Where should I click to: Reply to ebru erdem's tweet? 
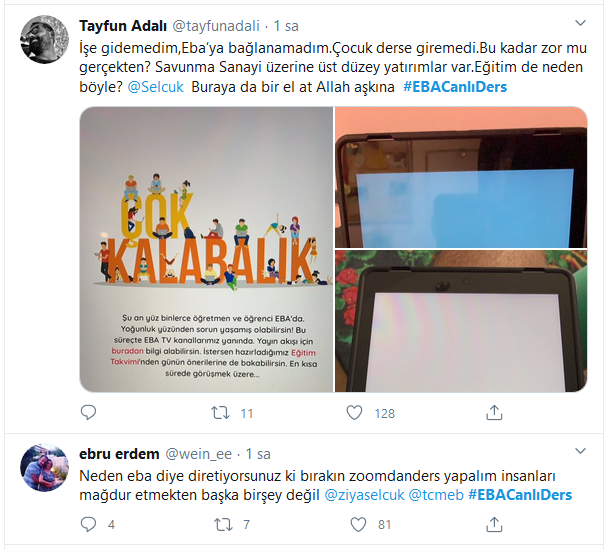[88, 524]
